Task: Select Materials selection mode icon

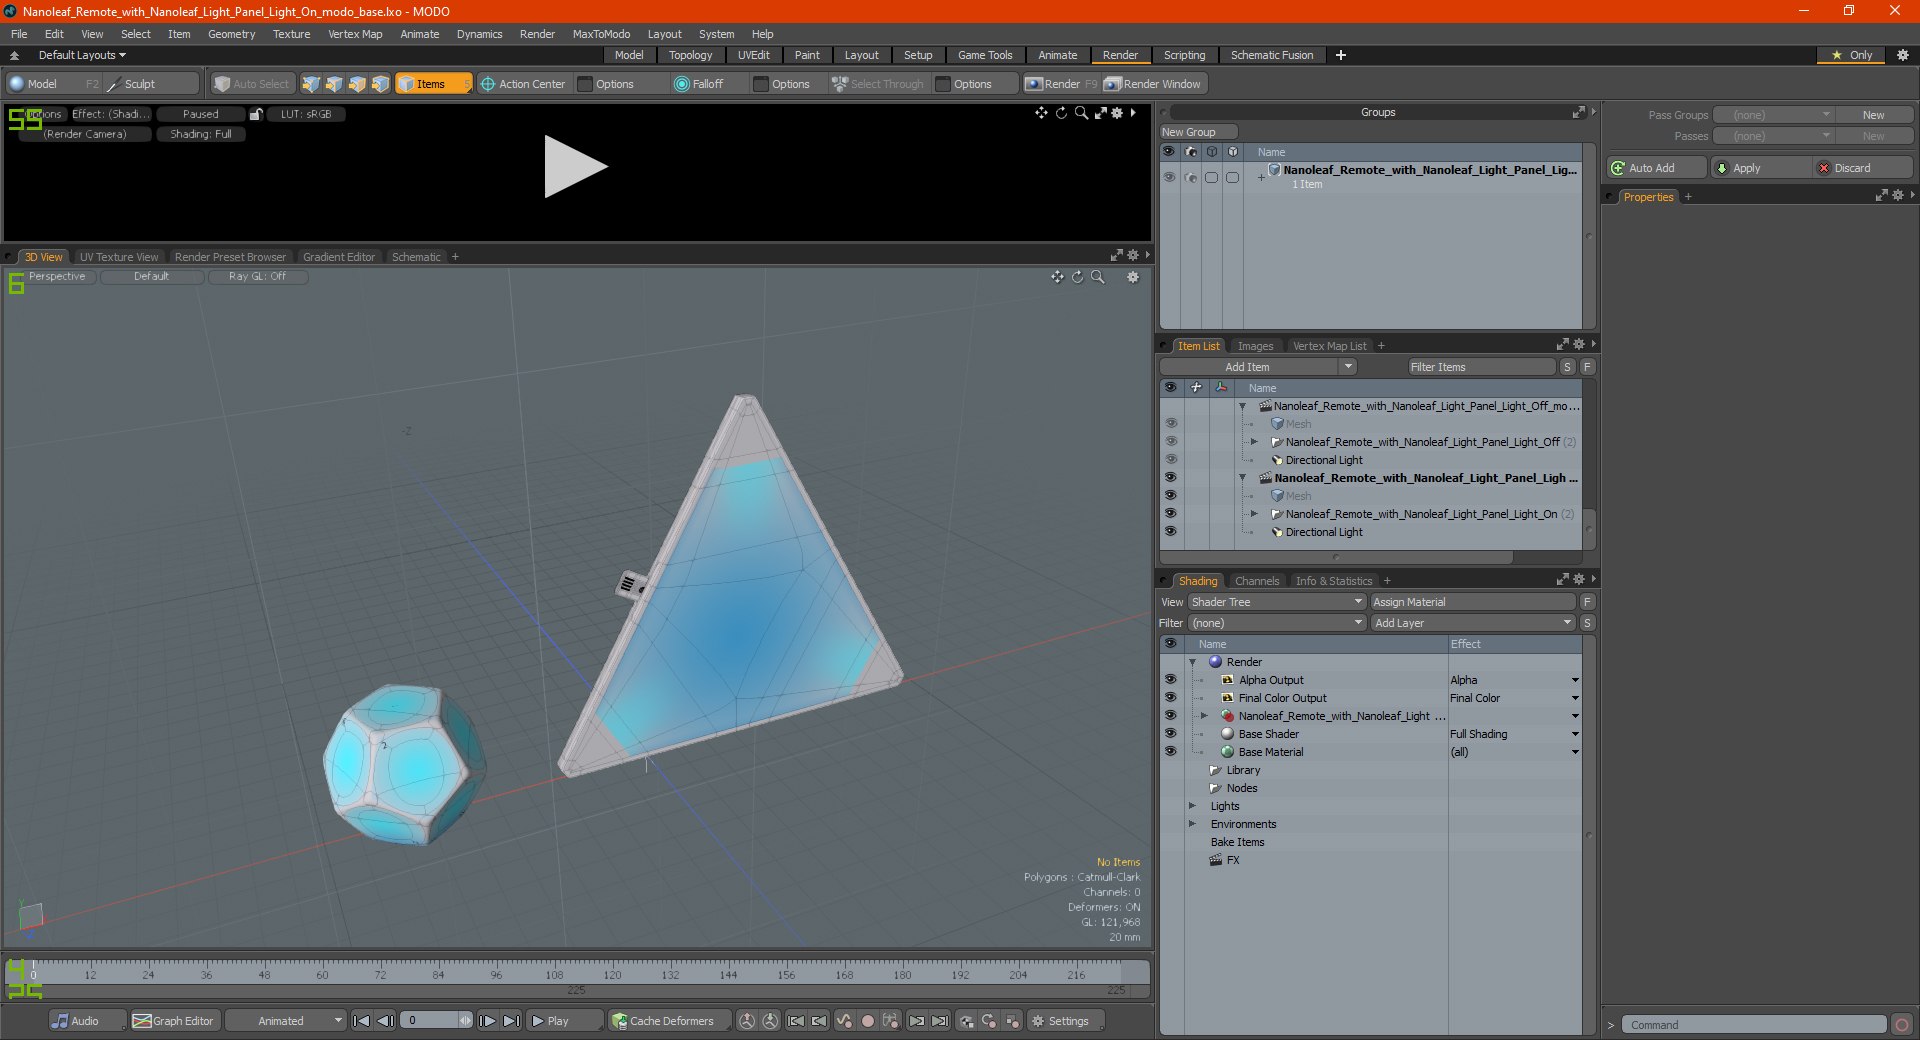Action: click(380, 84)
